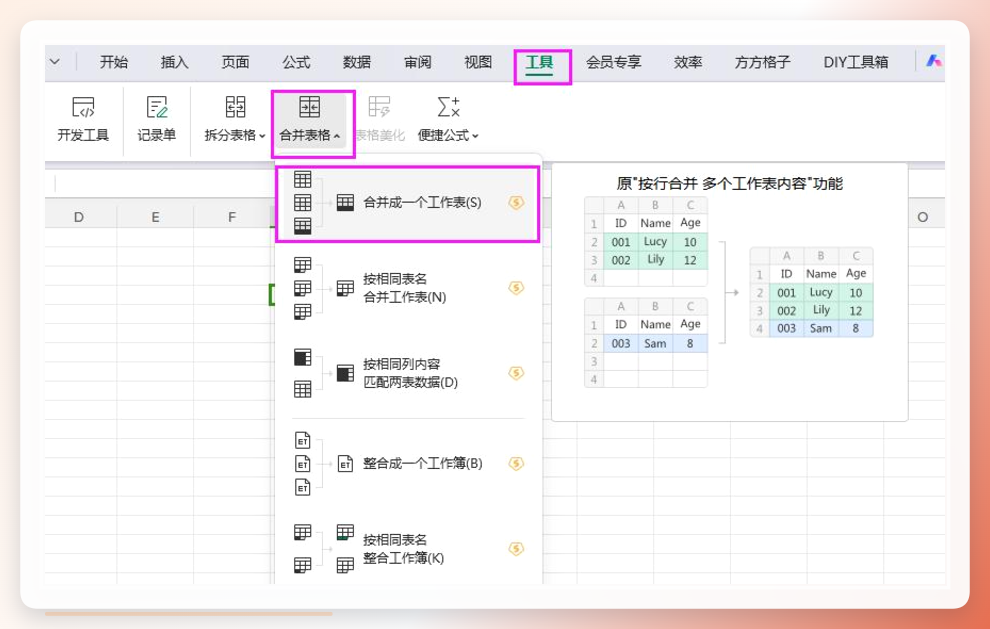Select column D header
The image size is (990, 629).
point(78,217)
